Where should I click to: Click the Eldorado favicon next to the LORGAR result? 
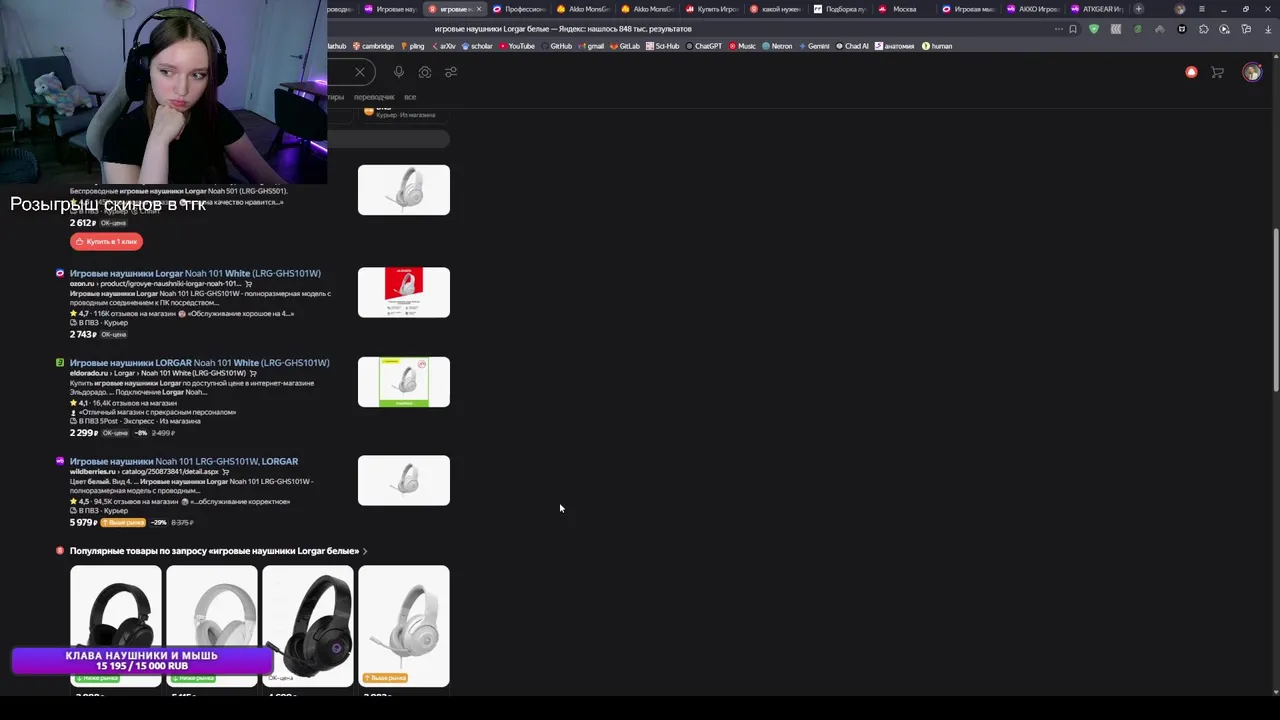pyautogui.click(x=60, y=362)
